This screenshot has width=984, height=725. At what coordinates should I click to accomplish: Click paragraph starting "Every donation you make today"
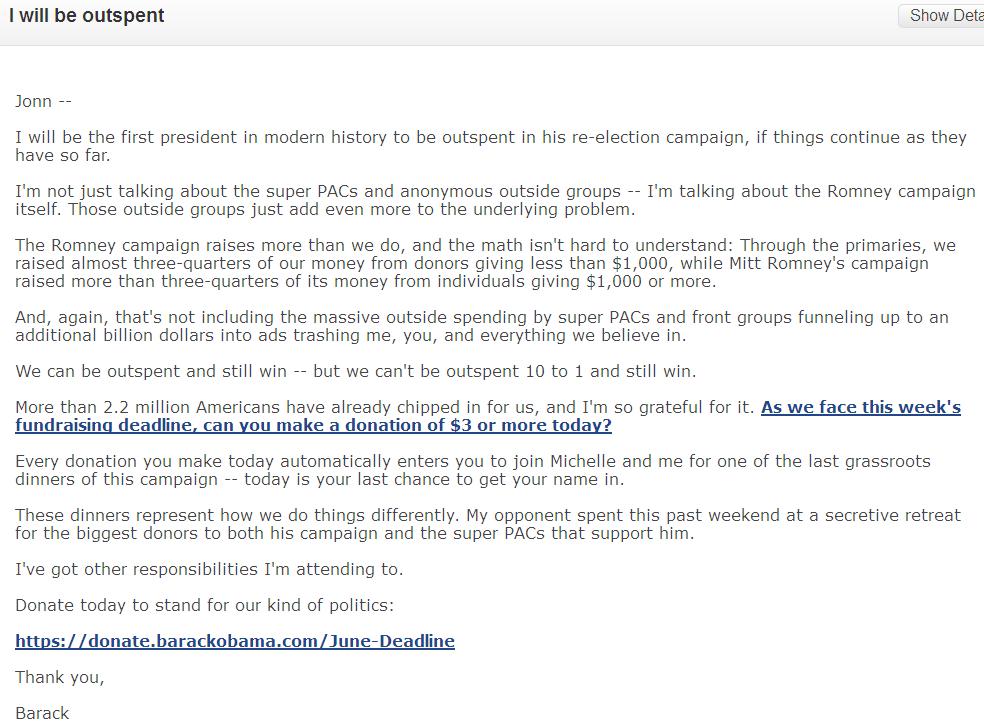pos(472,470)
